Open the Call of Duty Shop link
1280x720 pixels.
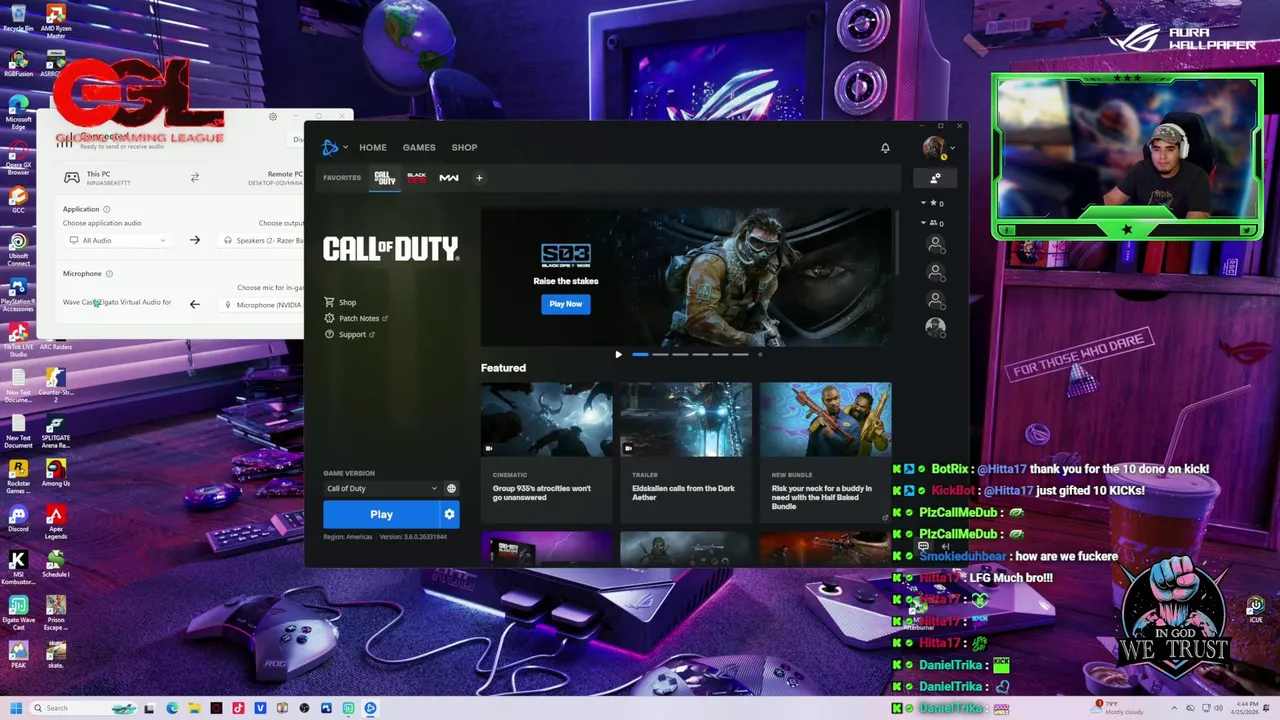pyautogui.click(x=340, y=302)
